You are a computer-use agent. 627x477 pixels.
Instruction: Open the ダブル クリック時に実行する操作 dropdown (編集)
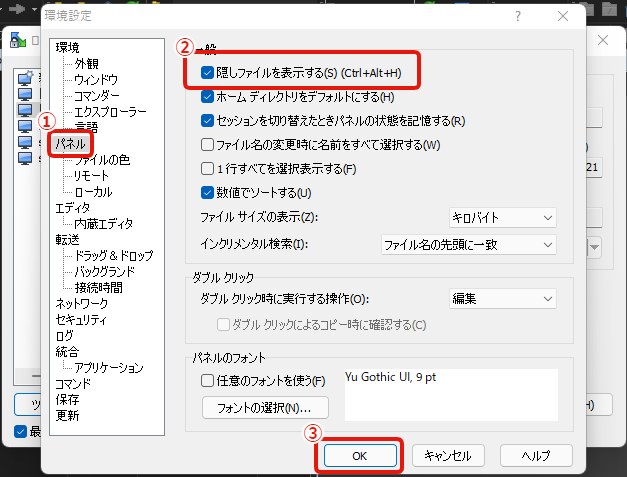[x=502, y=299]
